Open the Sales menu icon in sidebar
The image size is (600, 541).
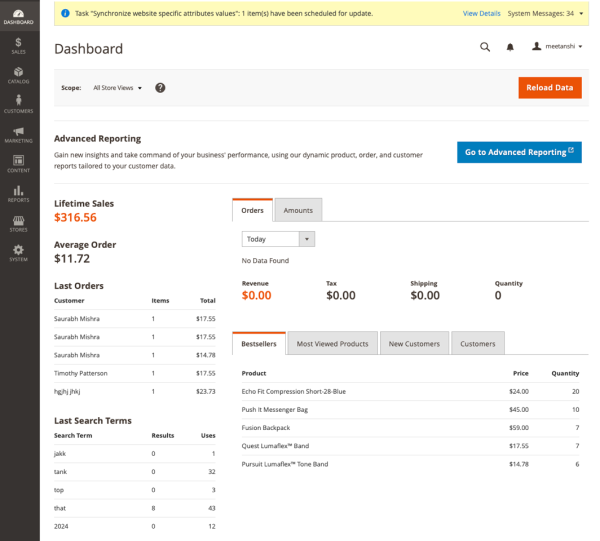click(x=19, y=42)
